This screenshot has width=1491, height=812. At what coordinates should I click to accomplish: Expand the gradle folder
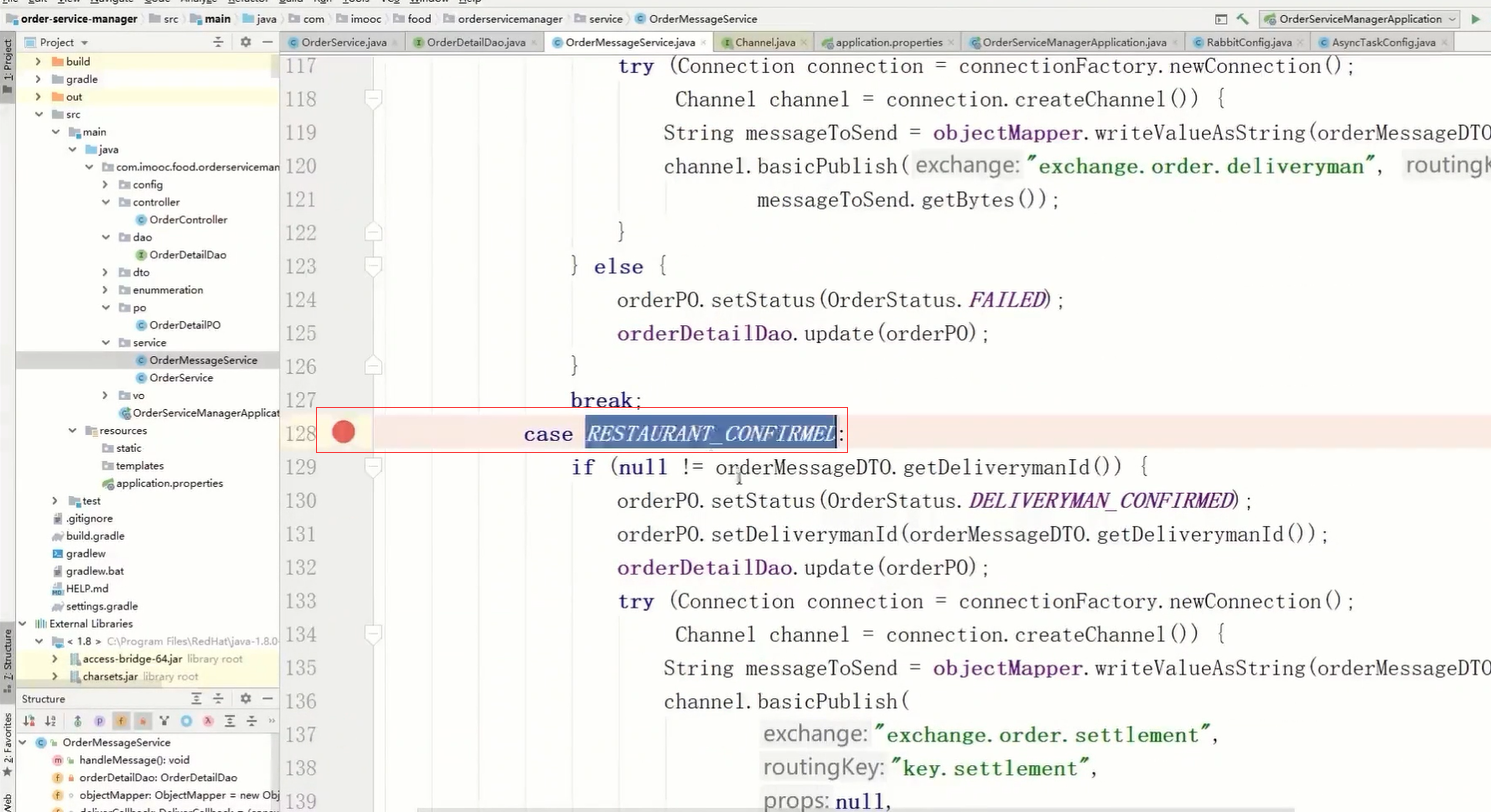pos(39,79)
